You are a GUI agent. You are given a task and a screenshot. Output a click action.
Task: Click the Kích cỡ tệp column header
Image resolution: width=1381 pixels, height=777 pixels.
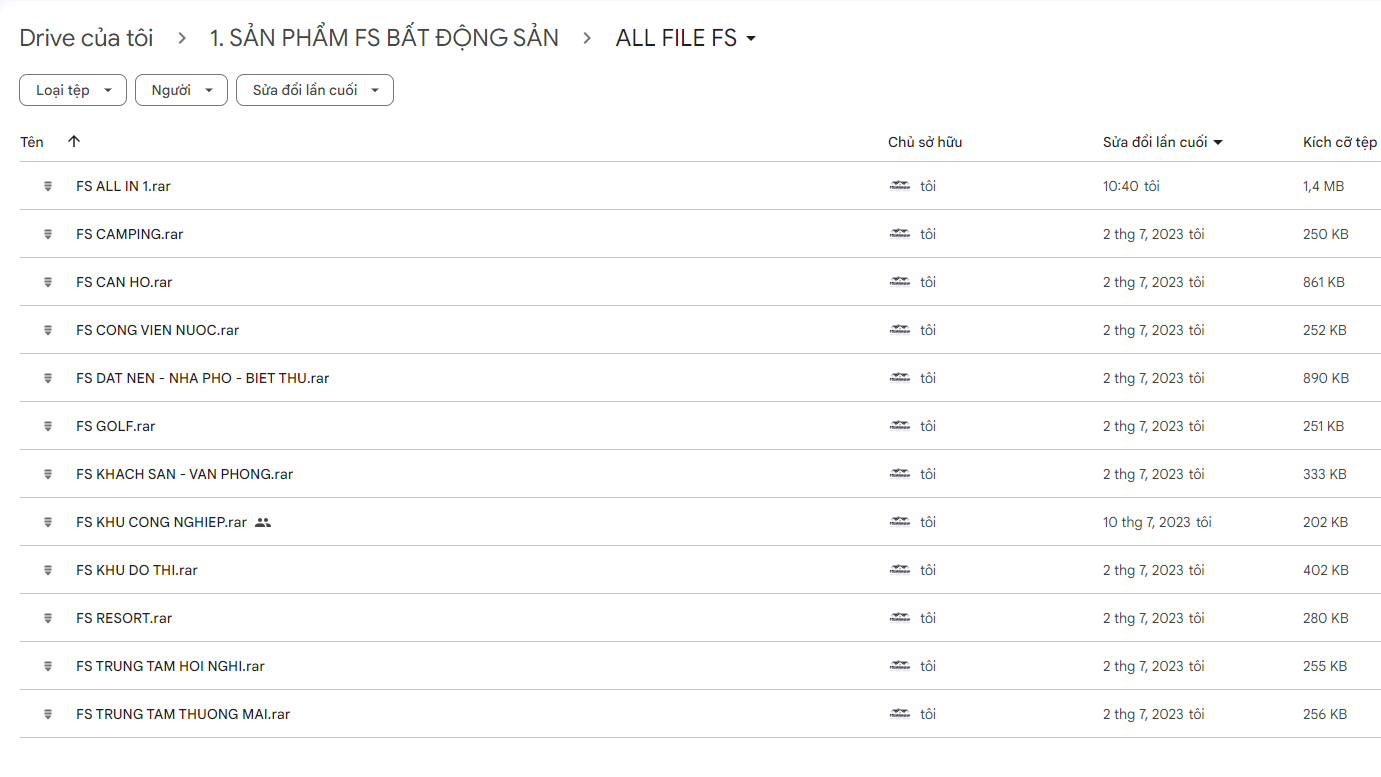1340,142
